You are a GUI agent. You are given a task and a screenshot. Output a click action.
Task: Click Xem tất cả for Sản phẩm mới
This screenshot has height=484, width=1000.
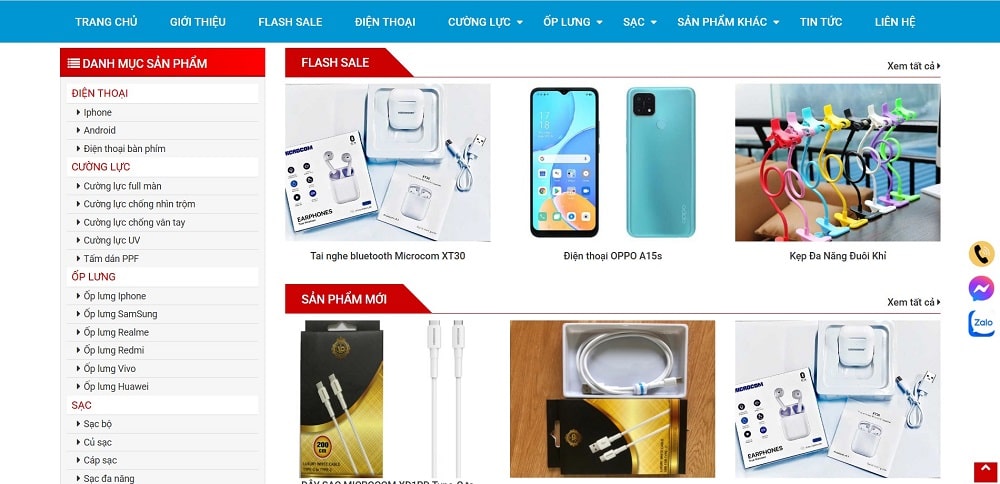click(914, 302)
